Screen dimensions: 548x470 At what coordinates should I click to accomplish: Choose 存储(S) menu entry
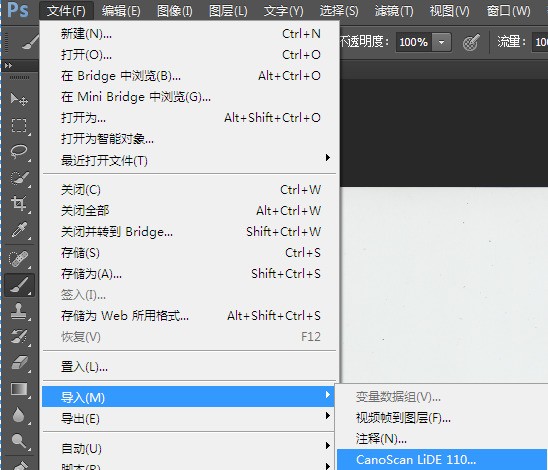click(x=190, y=253)
